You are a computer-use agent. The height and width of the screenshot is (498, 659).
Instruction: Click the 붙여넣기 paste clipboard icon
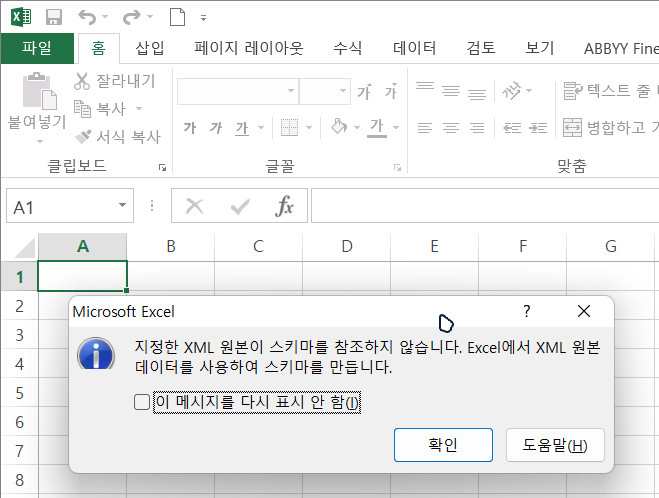(x=40, y=91)
